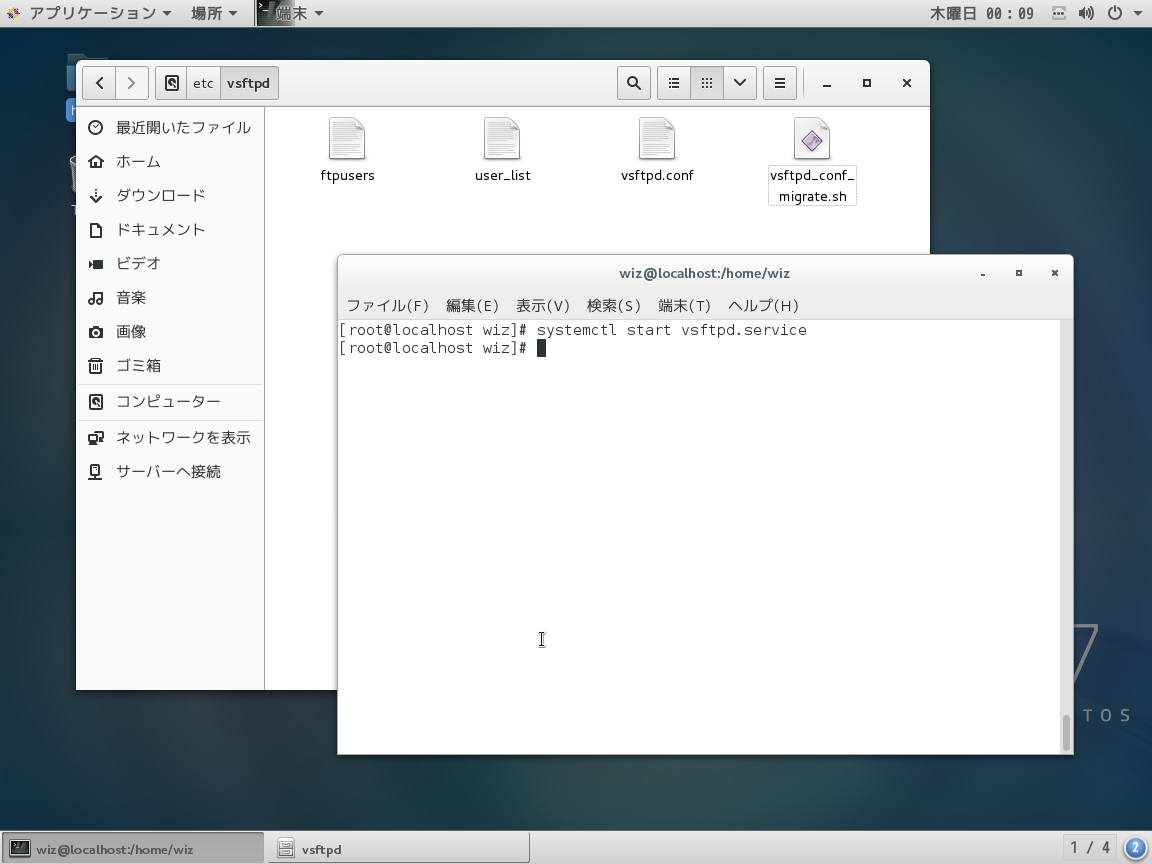Maximize the file manager window
This screenshot has width=1152, height=864.
point(866,83)
